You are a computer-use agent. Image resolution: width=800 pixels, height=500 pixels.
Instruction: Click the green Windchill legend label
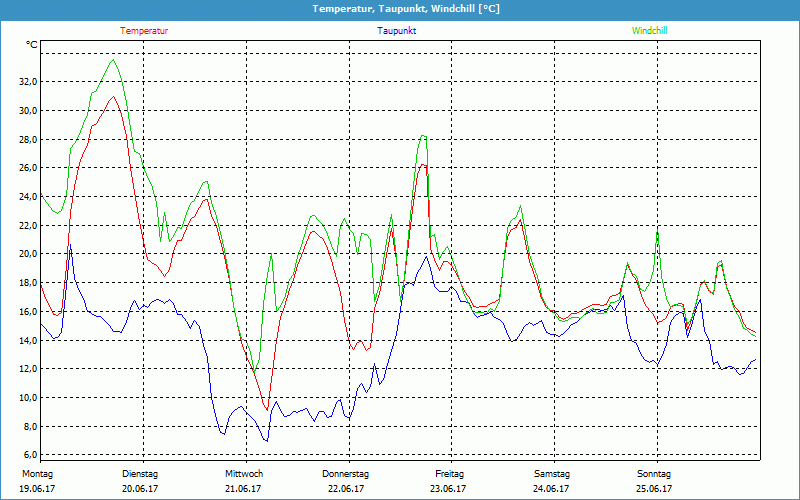[649, 31]
